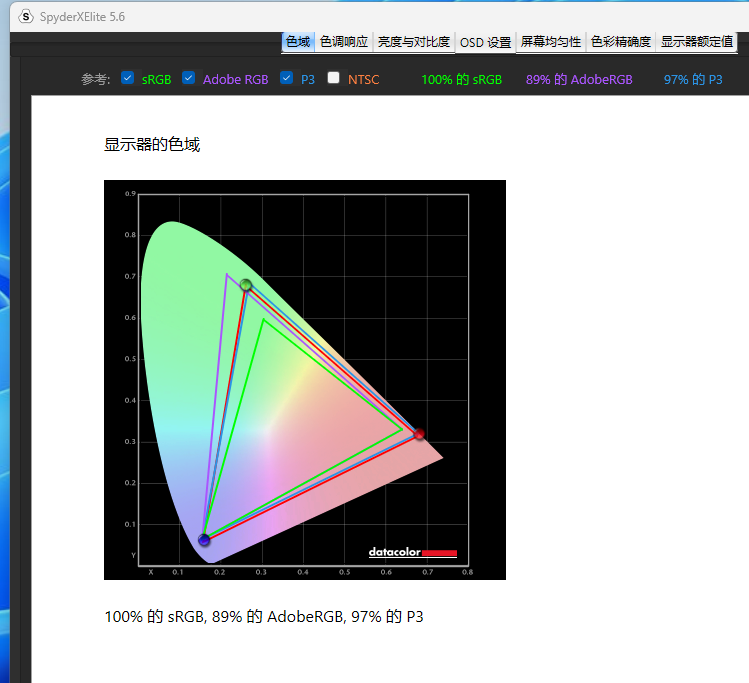This screenshot has height=683, width=749.
Task: Click the blue primary marker on gamut chart
Action: click(x=204, y=540)
